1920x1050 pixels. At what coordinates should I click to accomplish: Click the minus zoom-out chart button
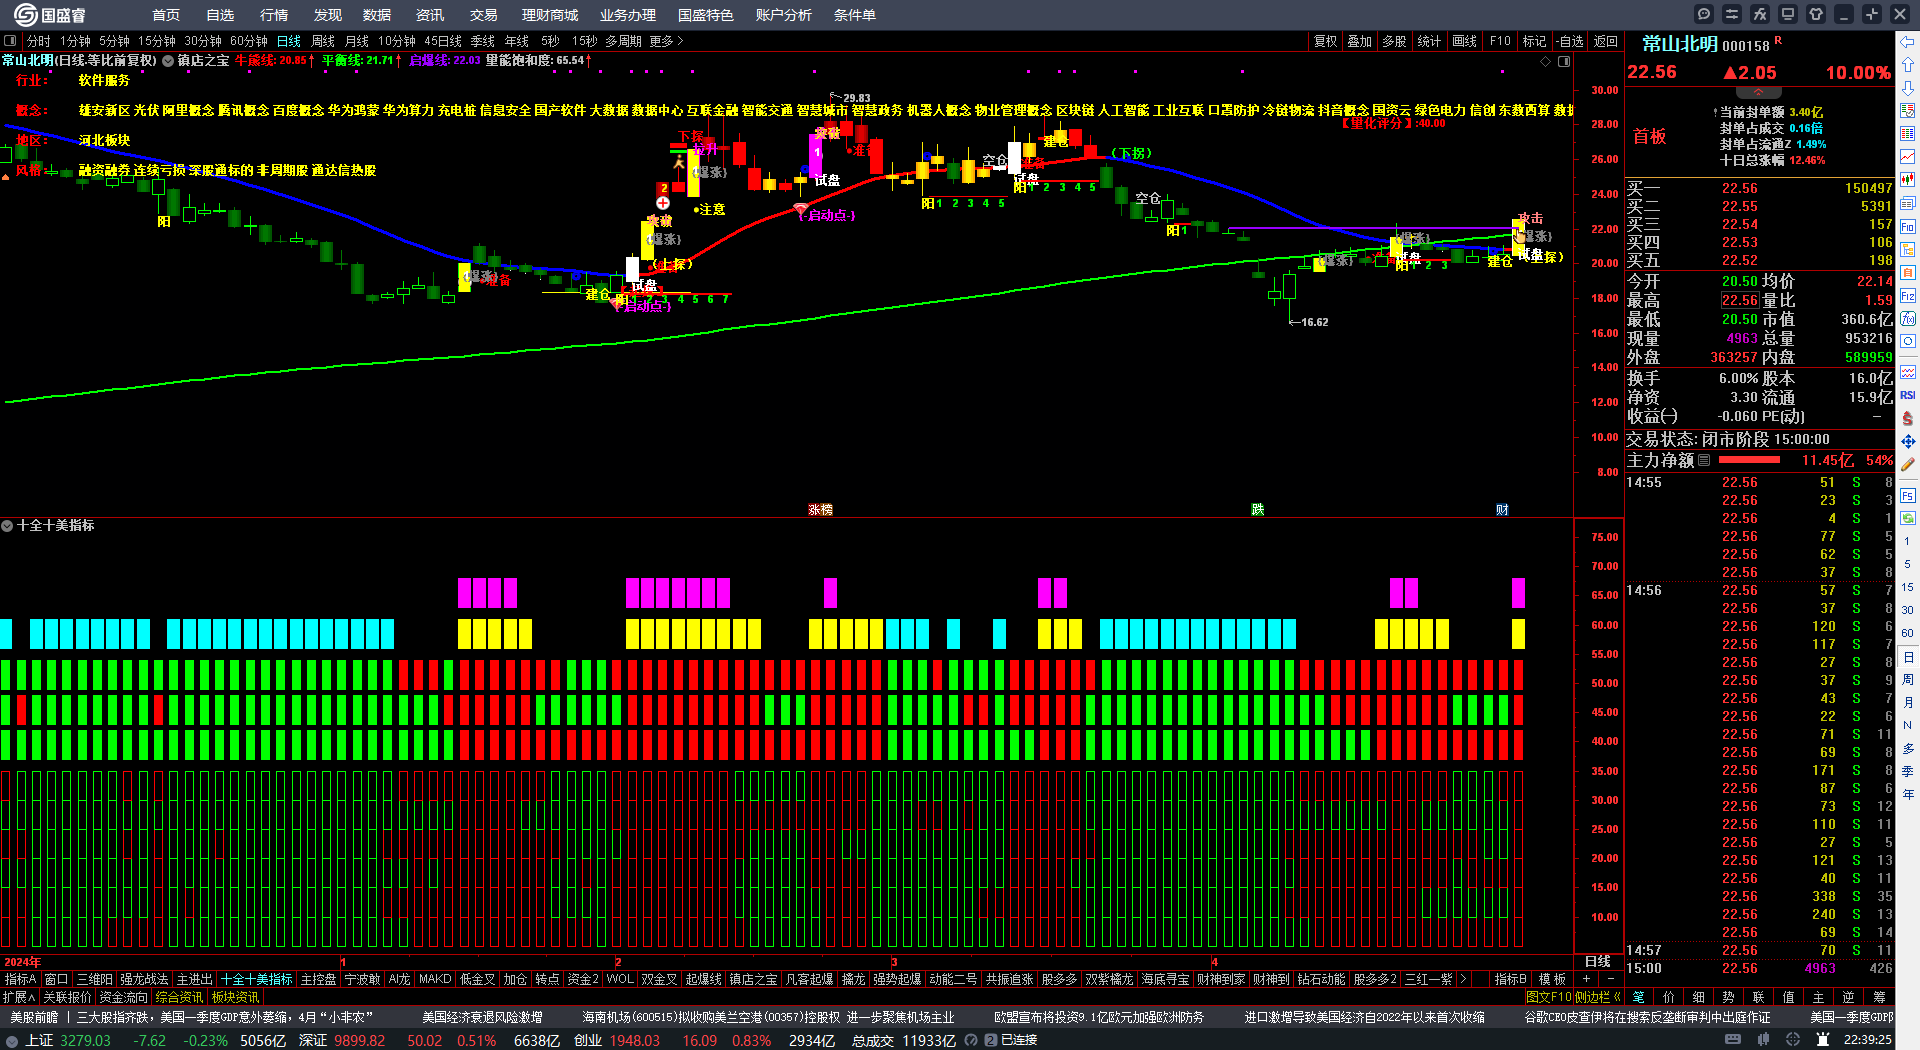click(1611, 979)
